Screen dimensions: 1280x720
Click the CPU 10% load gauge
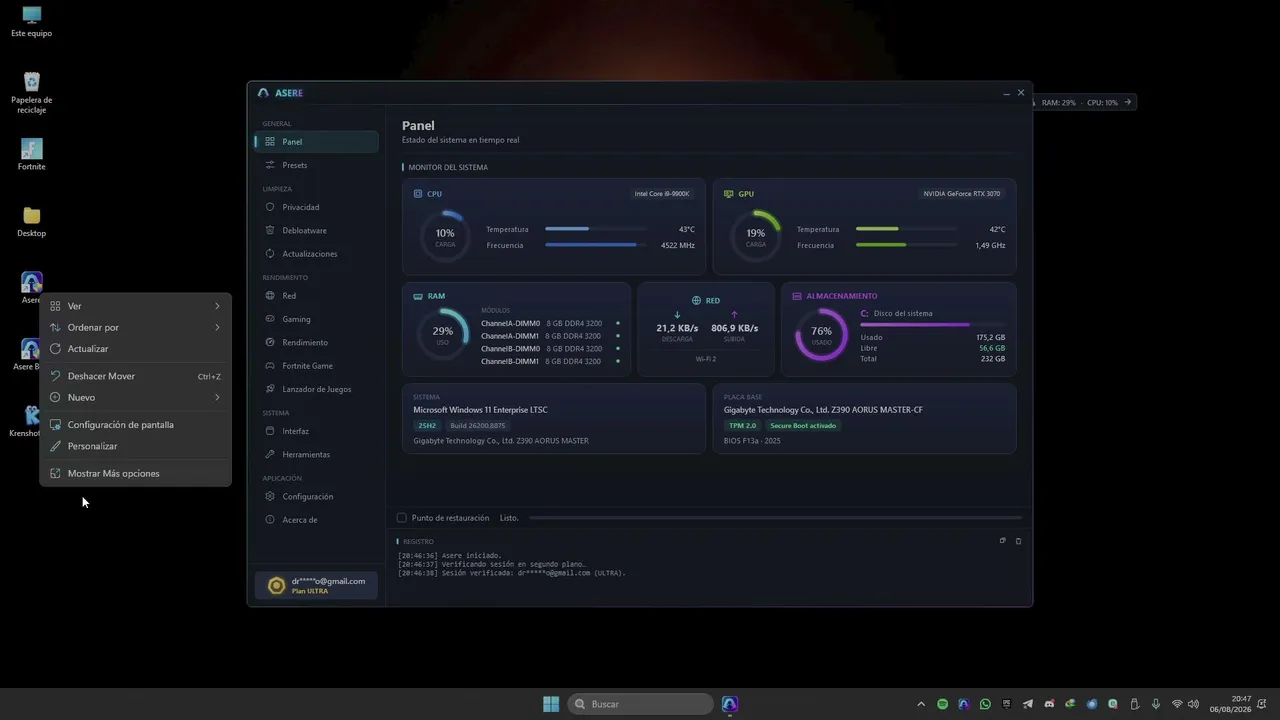(445, 236)
